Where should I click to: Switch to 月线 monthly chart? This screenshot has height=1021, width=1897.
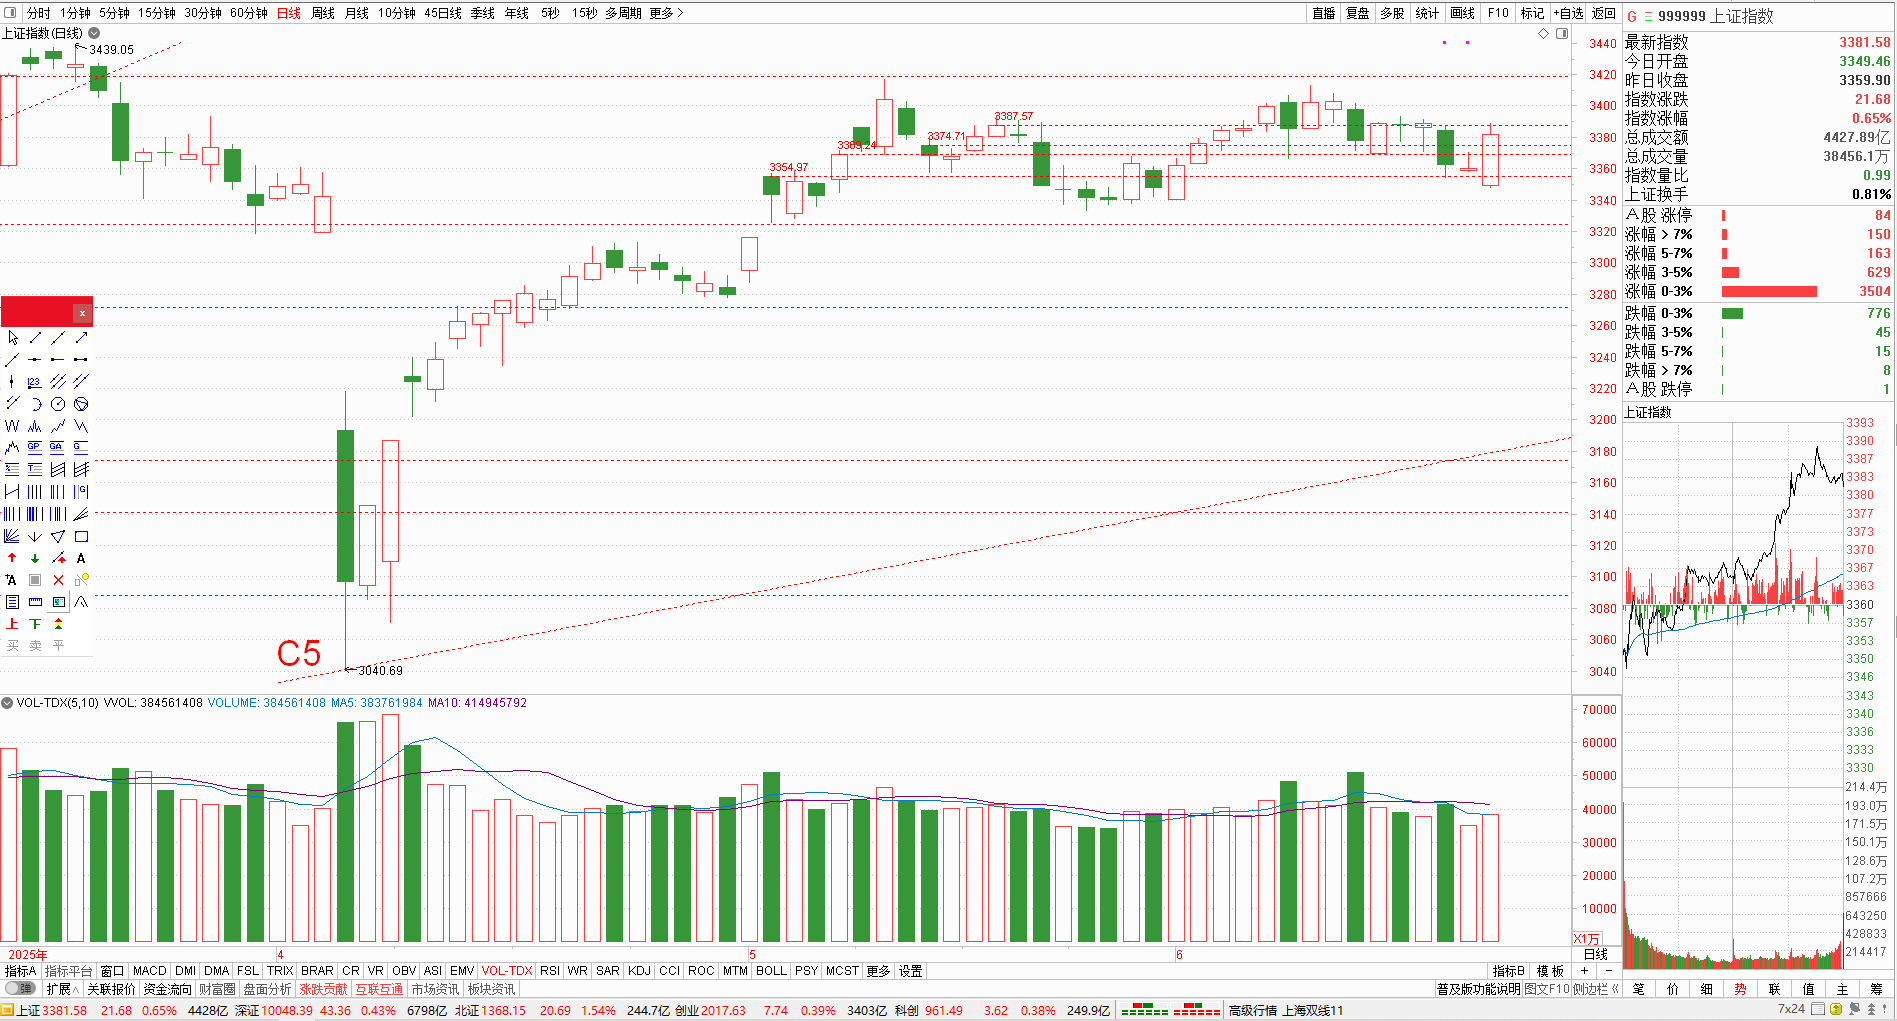click(356, 13)
